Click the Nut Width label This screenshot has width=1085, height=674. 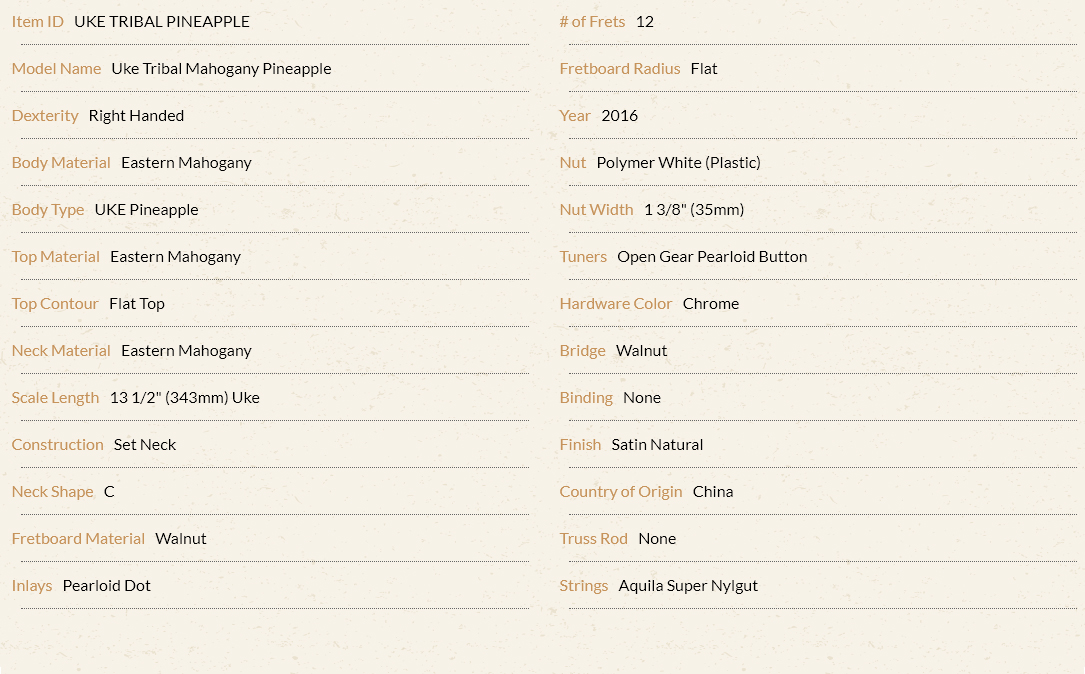[x=596, y=210]
